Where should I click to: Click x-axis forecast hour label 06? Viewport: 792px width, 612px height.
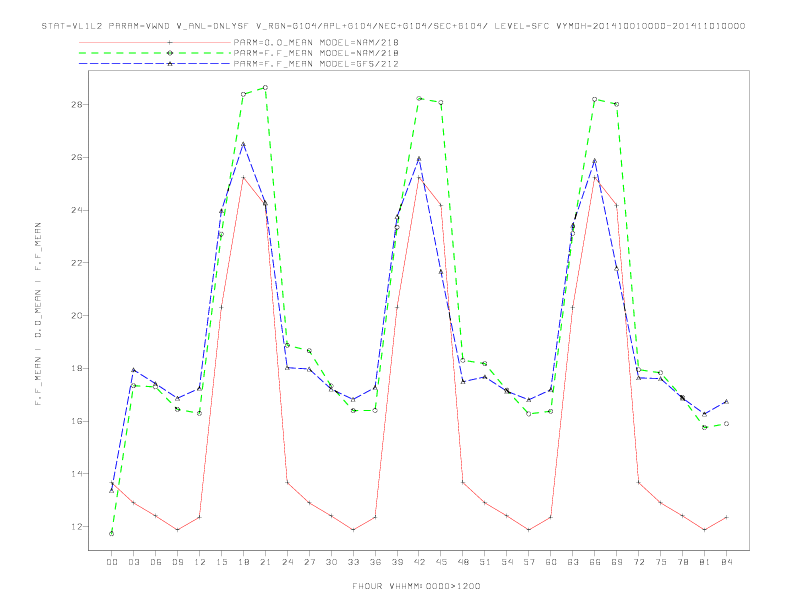click(x=156, y=562)
